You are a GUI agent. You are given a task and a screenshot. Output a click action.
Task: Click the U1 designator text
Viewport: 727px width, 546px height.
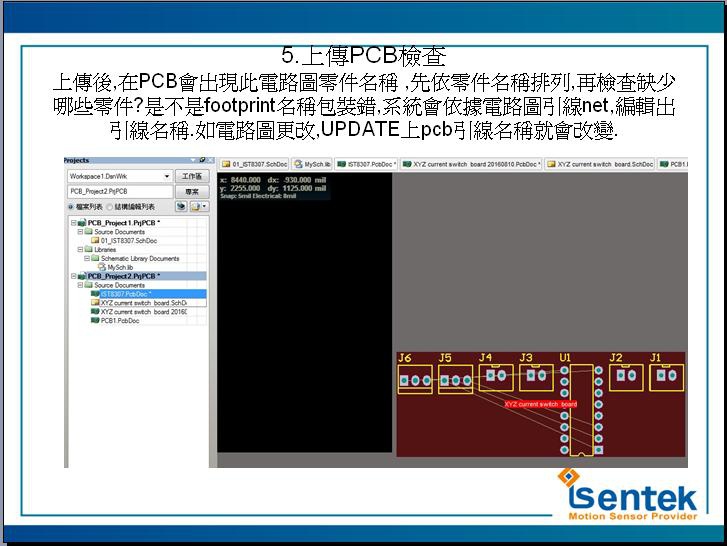coord(565,357)
